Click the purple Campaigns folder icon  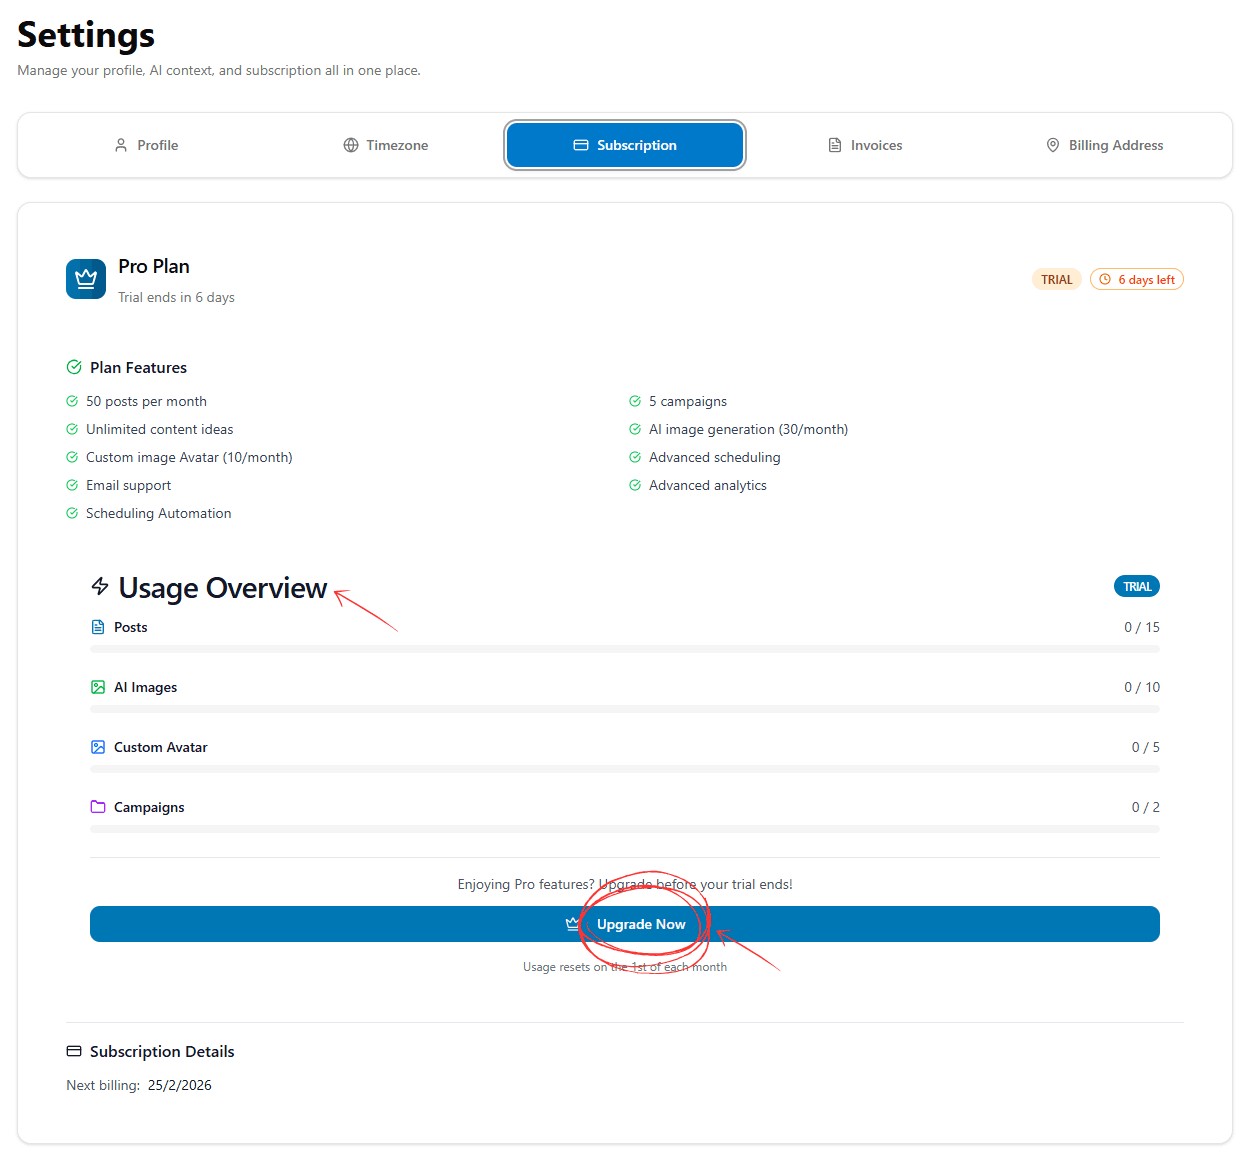(98, 807)
